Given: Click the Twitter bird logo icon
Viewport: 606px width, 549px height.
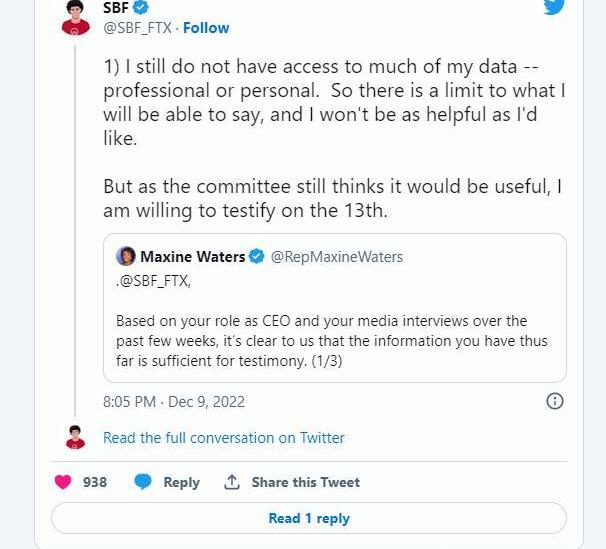Looking at the screenshot, I should [553, 6].
